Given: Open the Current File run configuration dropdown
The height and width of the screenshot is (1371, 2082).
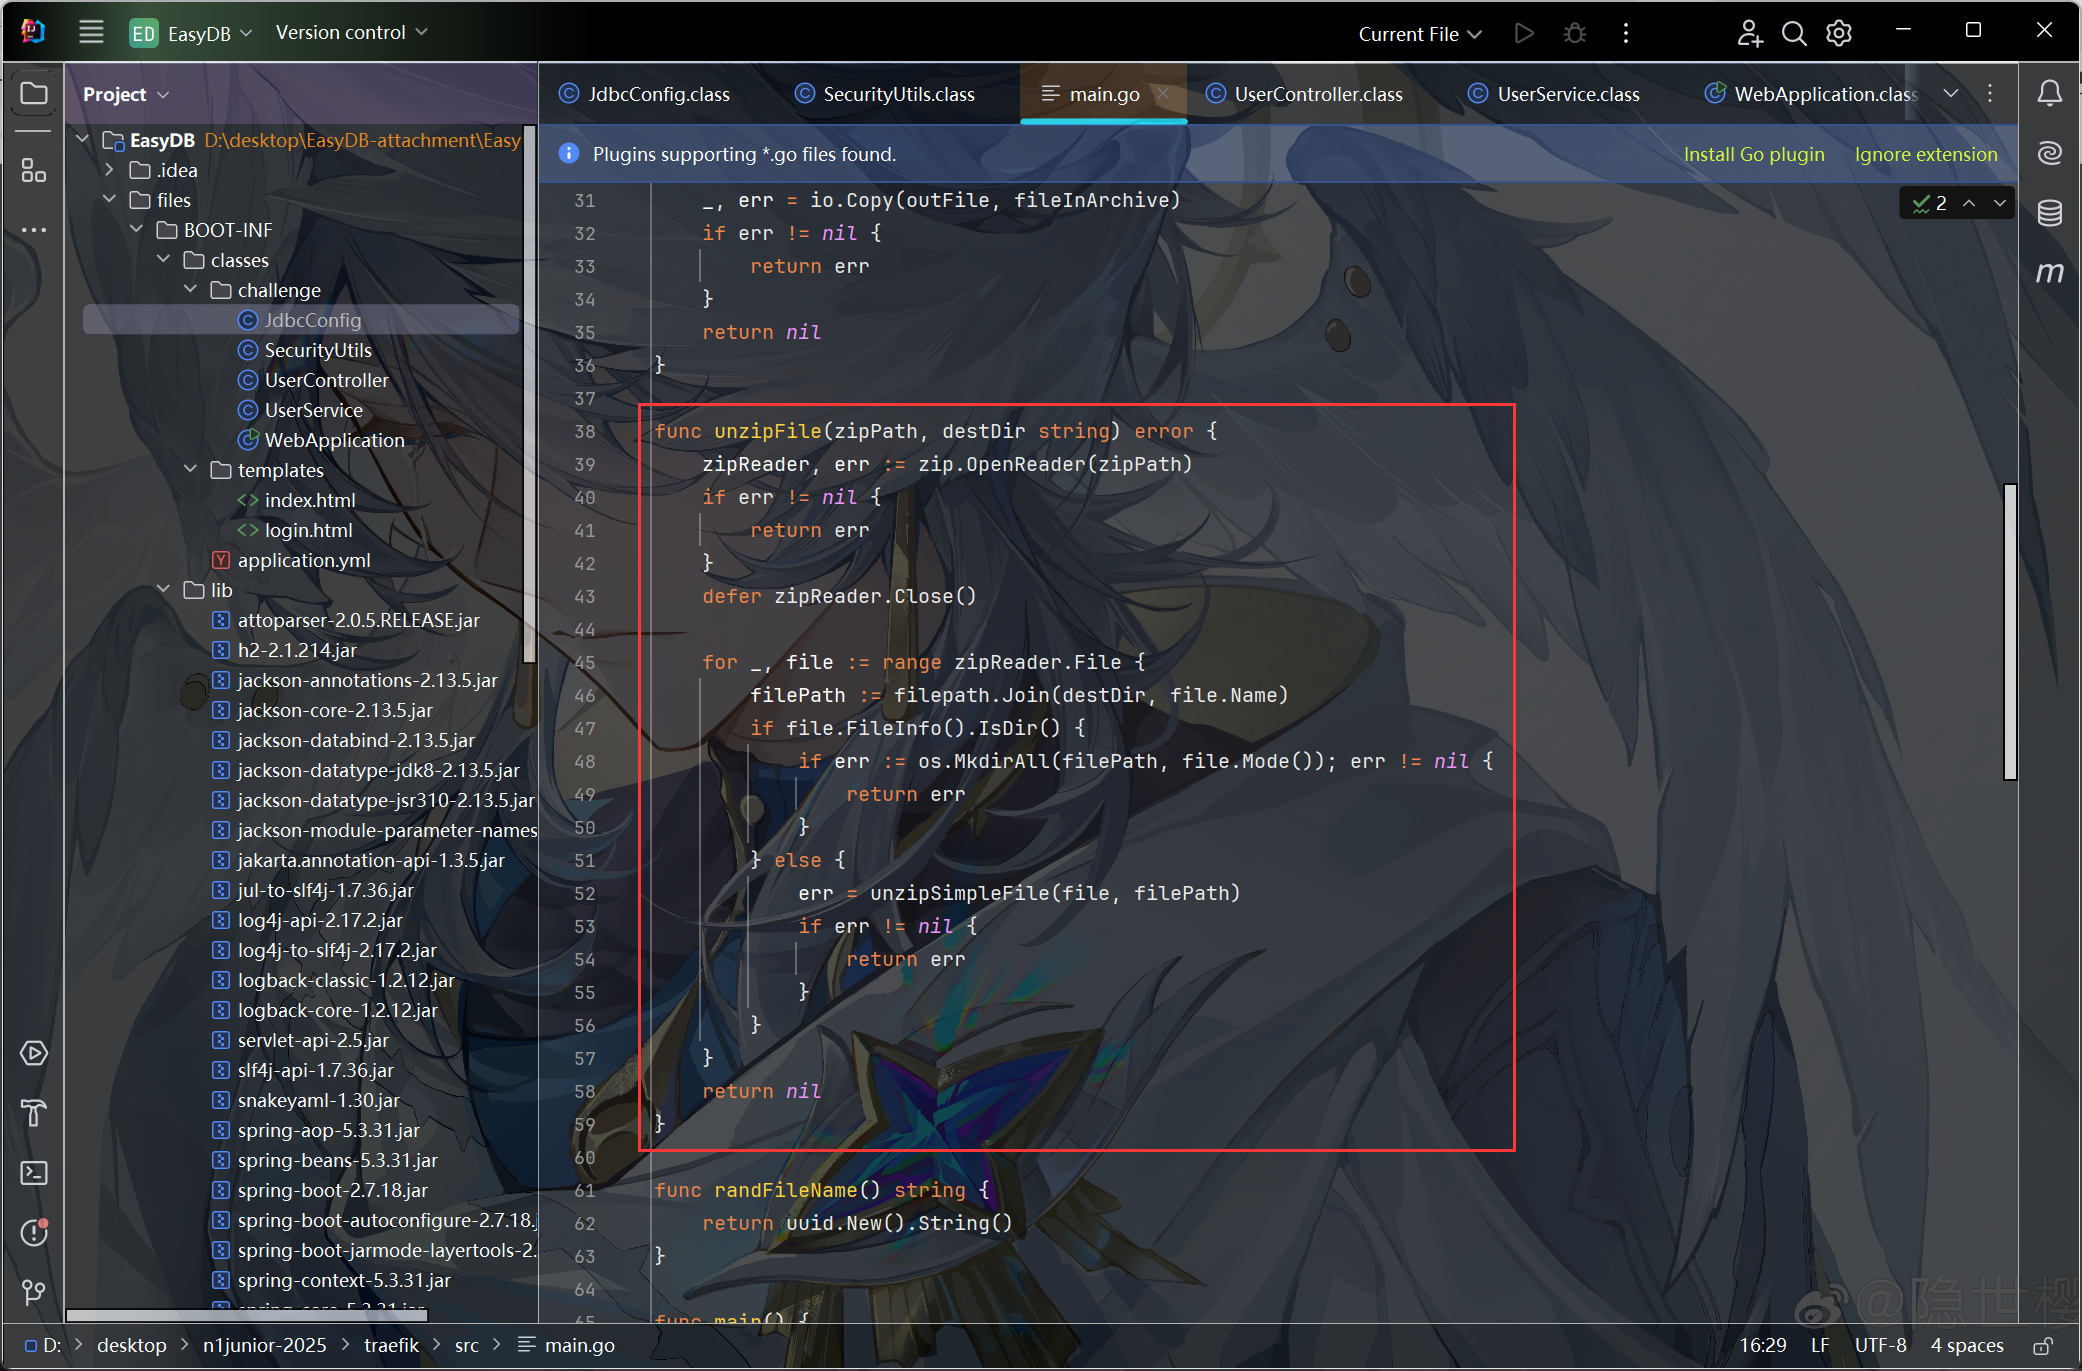Looking at the screenshot, I should (x=1419, y=33).
